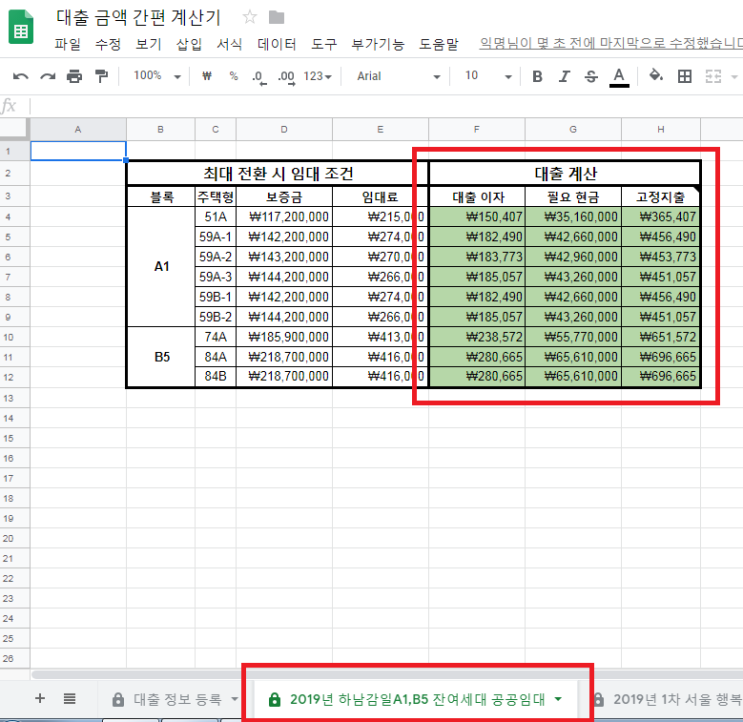Image resolution: width=743 pixels, height=722 pixels.
Task: Open the 서식 menu
Action: 229,44
